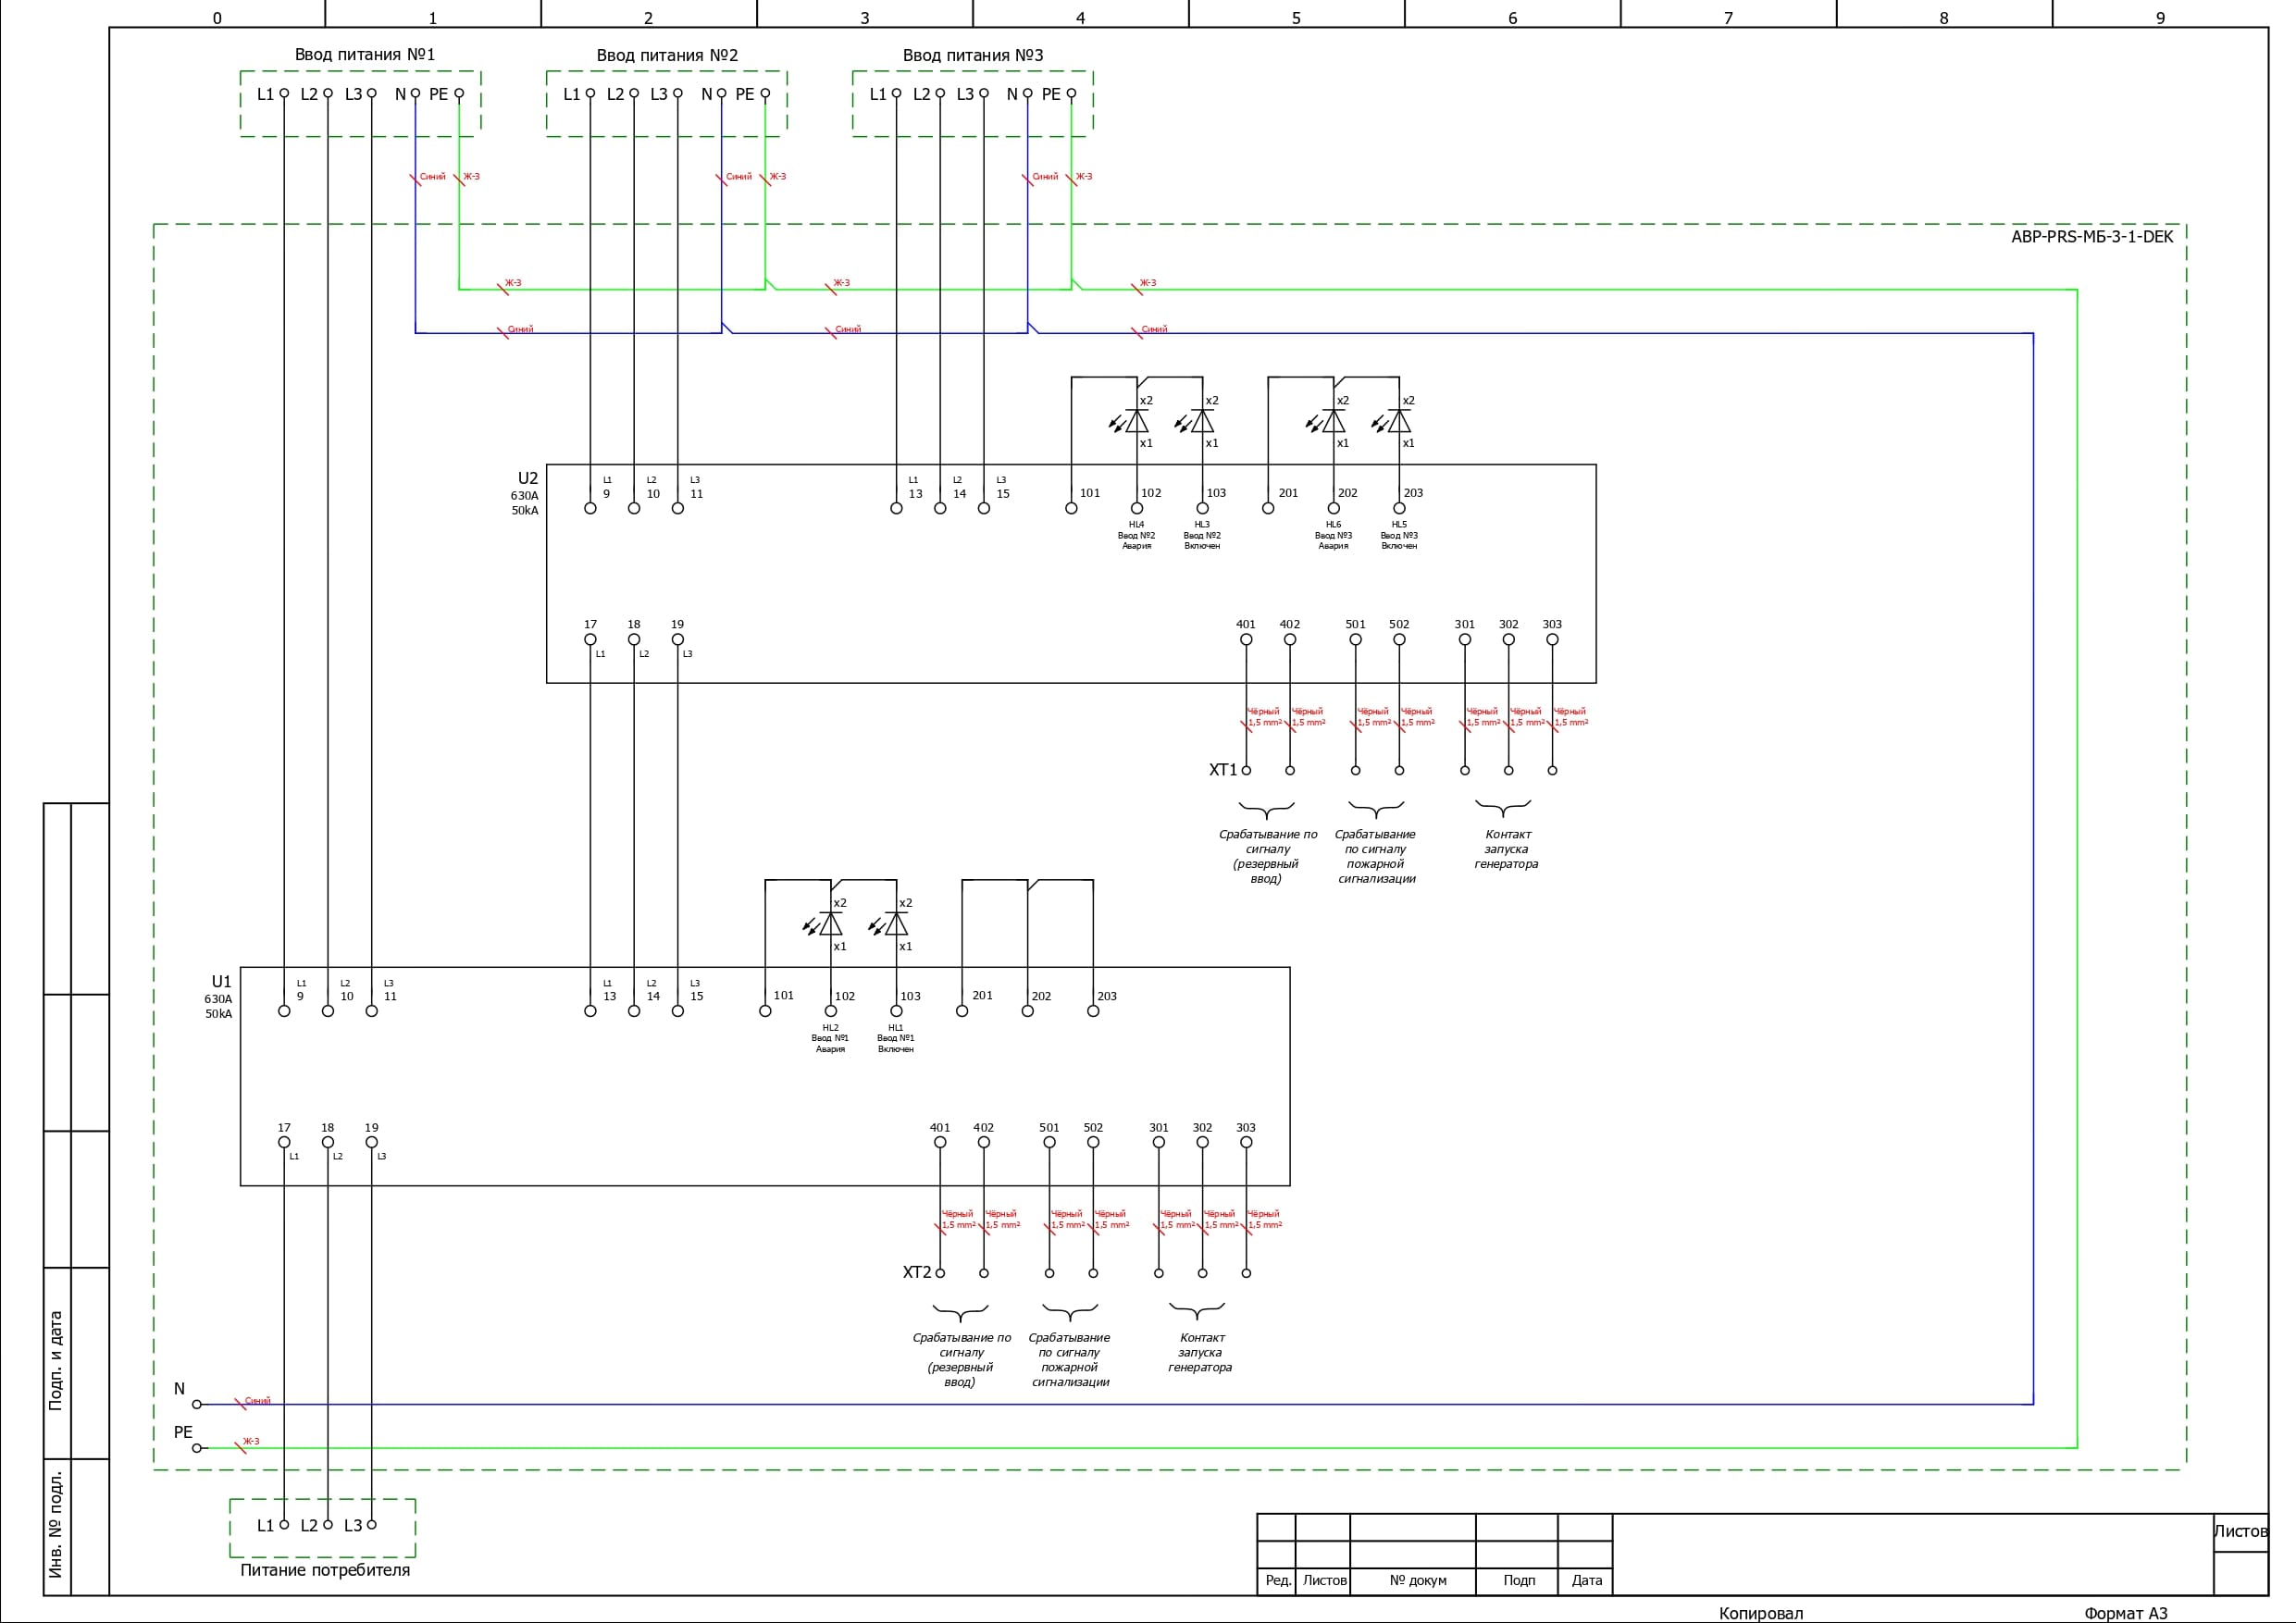Select the PE terminal circle of Ввод питания №1
The height and width of the screenshot is (1623, 2296).
point(459,93)
